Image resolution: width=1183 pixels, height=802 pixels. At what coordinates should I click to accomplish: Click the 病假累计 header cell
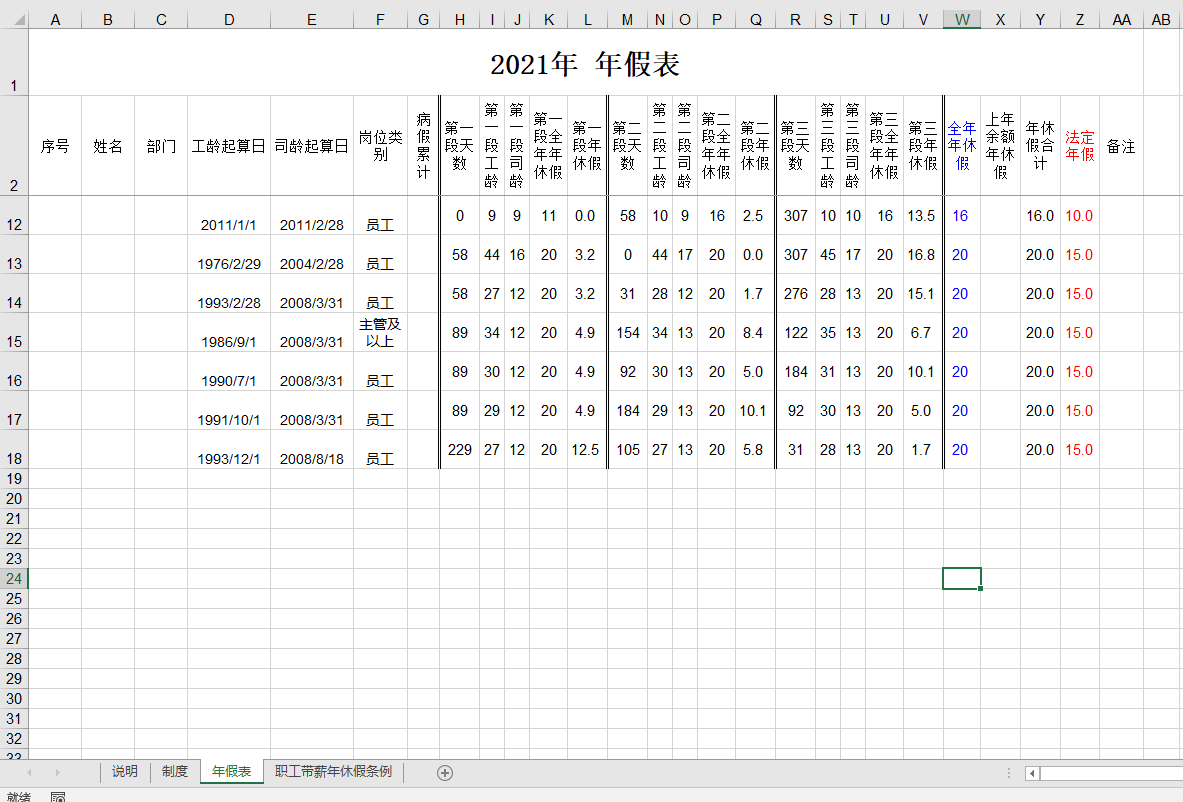click(423, 146)
